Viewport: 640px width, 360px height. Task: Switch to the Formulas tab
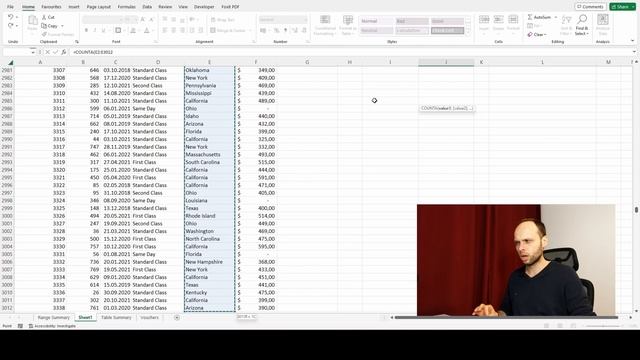(x=127, y=7)
